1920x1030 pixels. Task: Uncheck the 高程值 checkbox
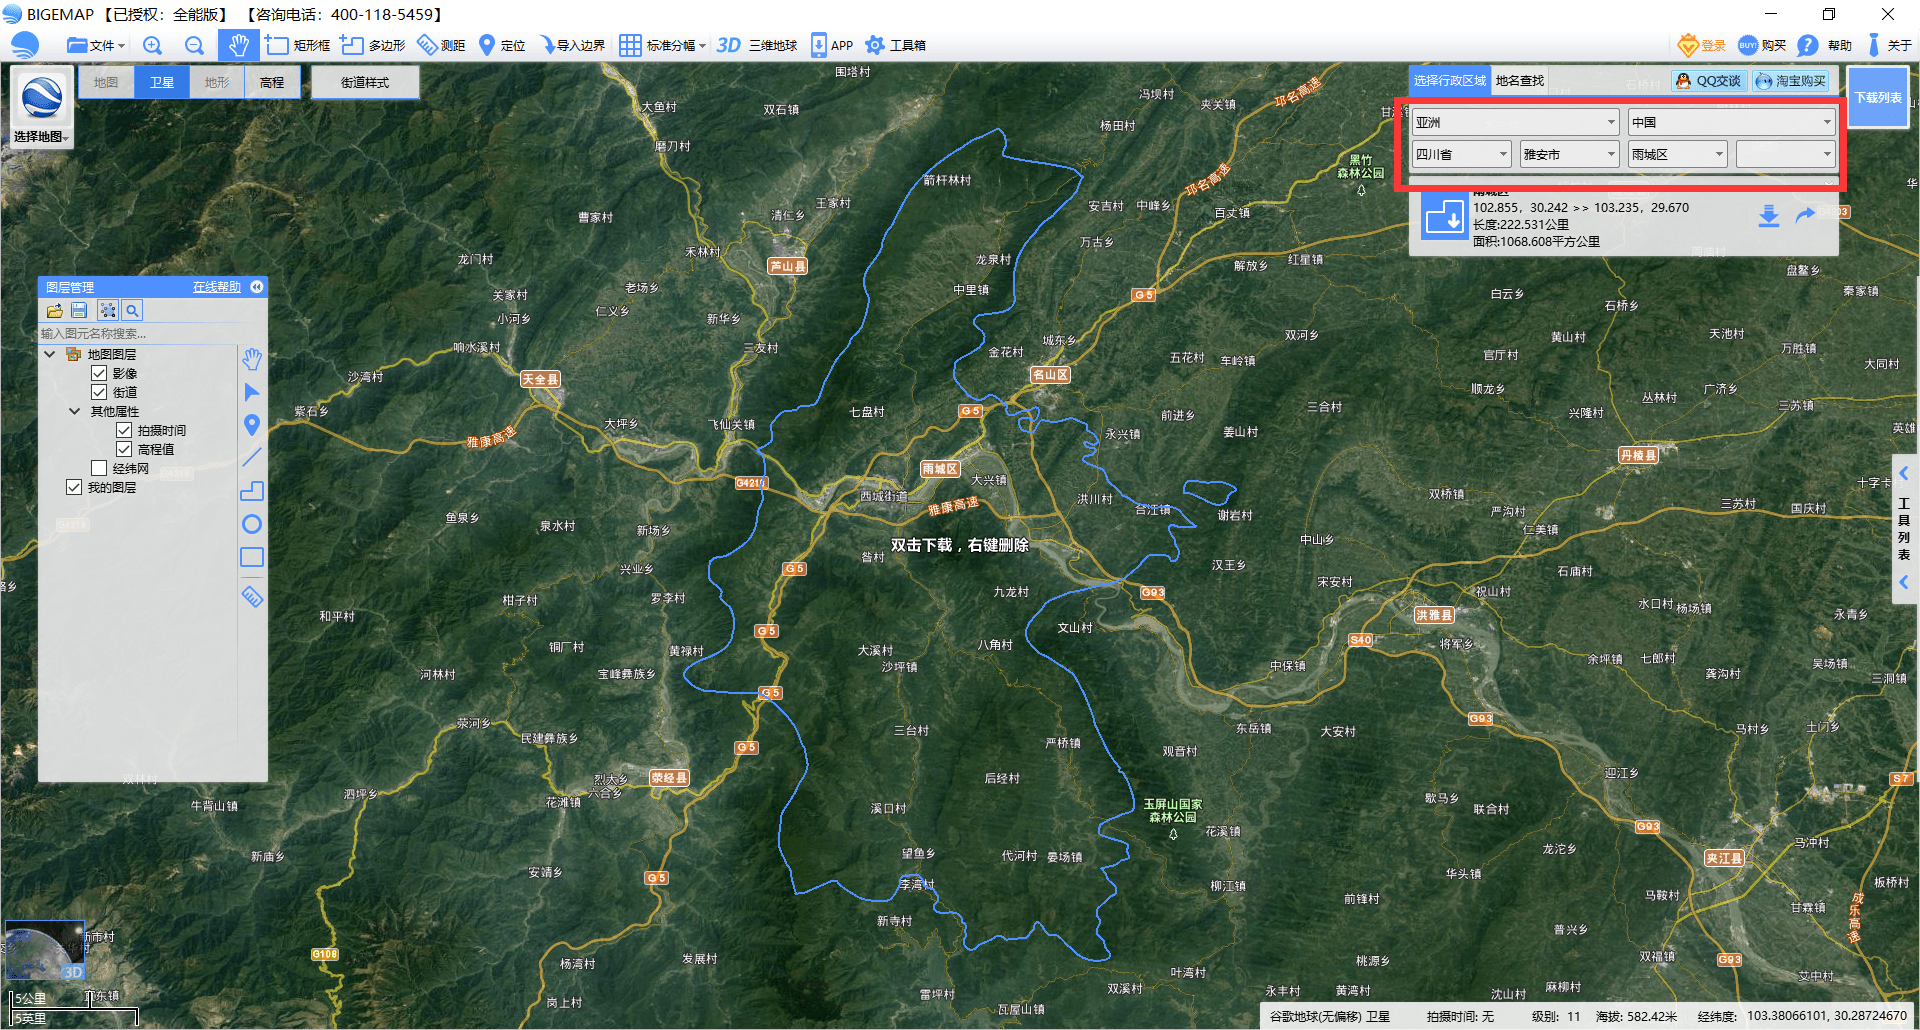point(124,449)
